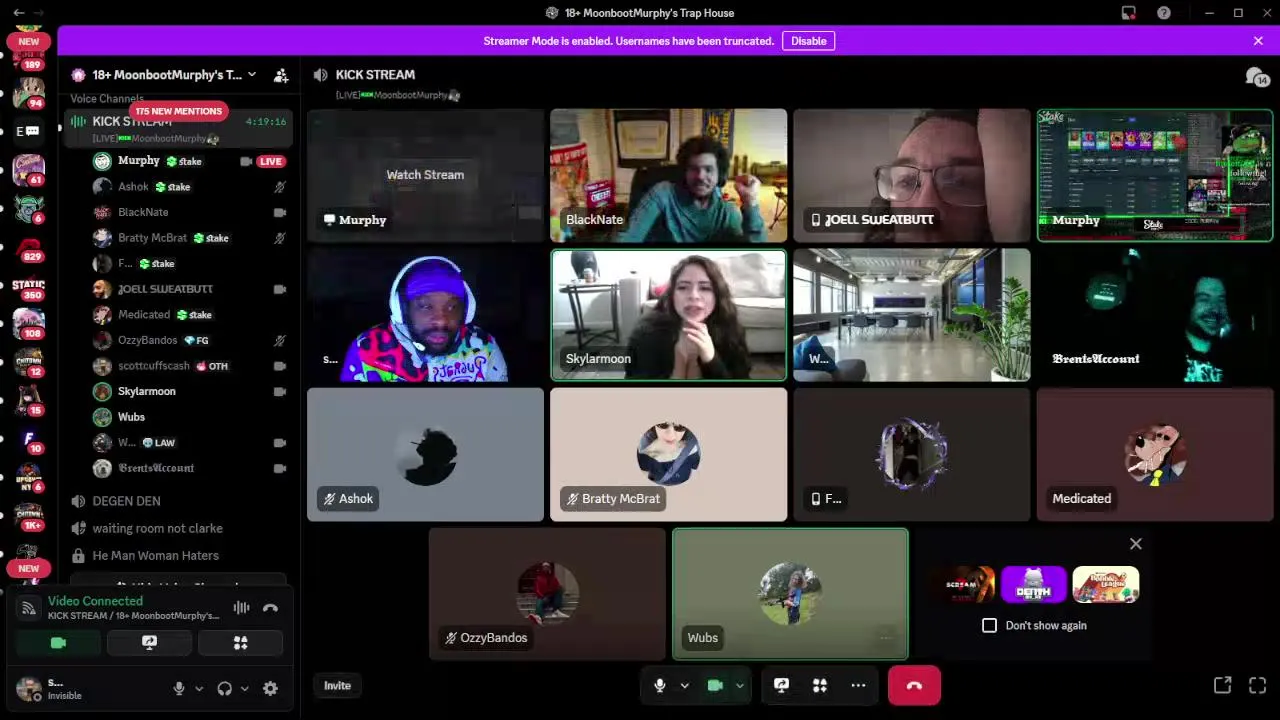This screenshot has width=1280, height=720.
Task: Launch the purple Death activity thumbnail
Action: tap(1034, 584)
